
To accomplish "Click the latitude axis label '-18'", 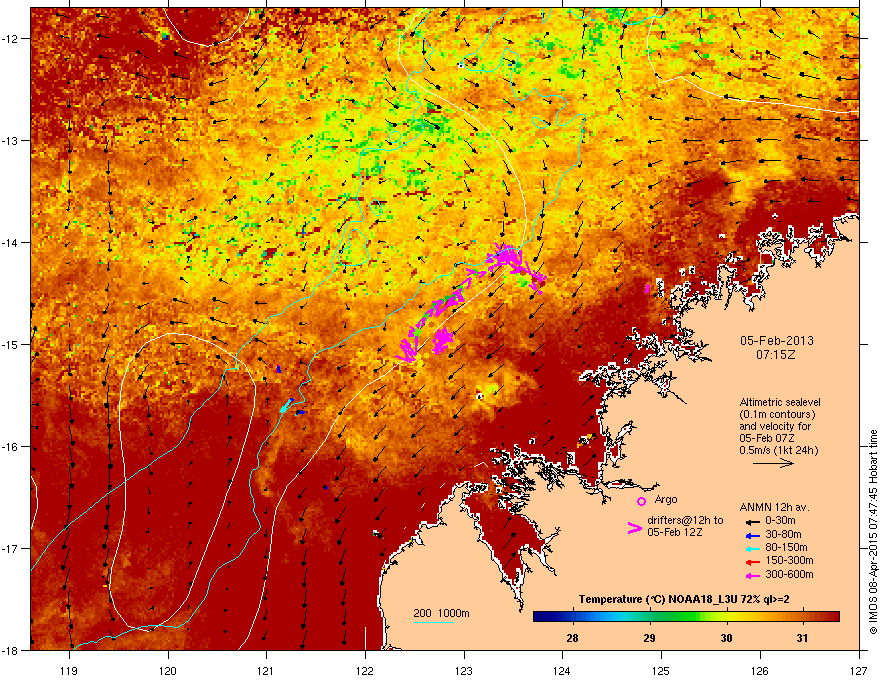I will coord(10,650).
